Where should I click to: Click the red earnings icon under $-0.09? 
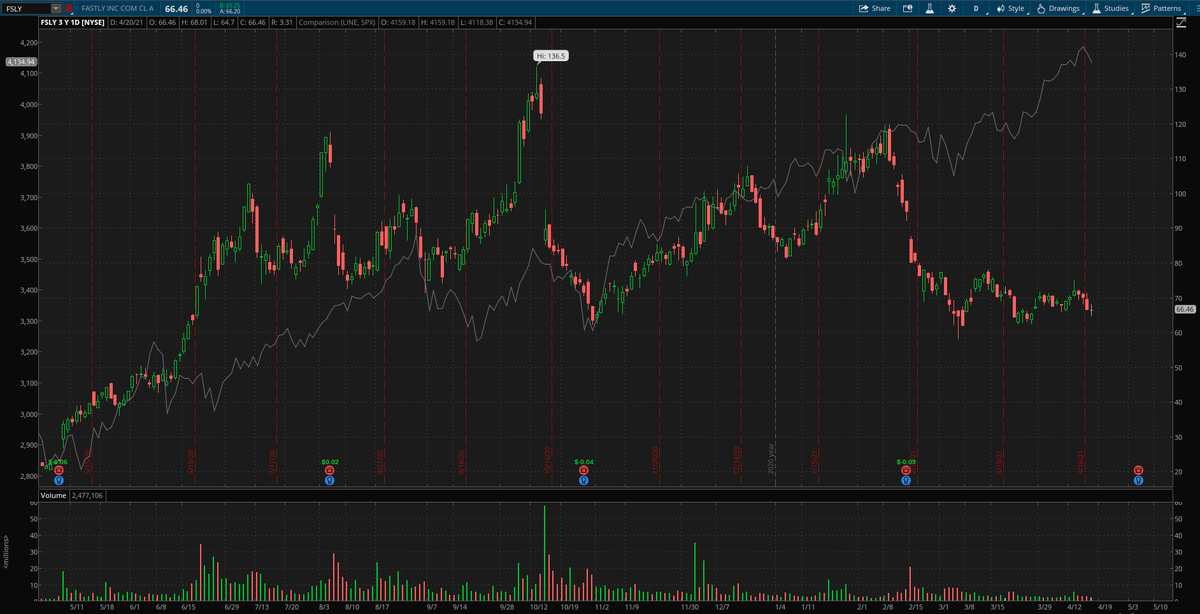point(906,470)
